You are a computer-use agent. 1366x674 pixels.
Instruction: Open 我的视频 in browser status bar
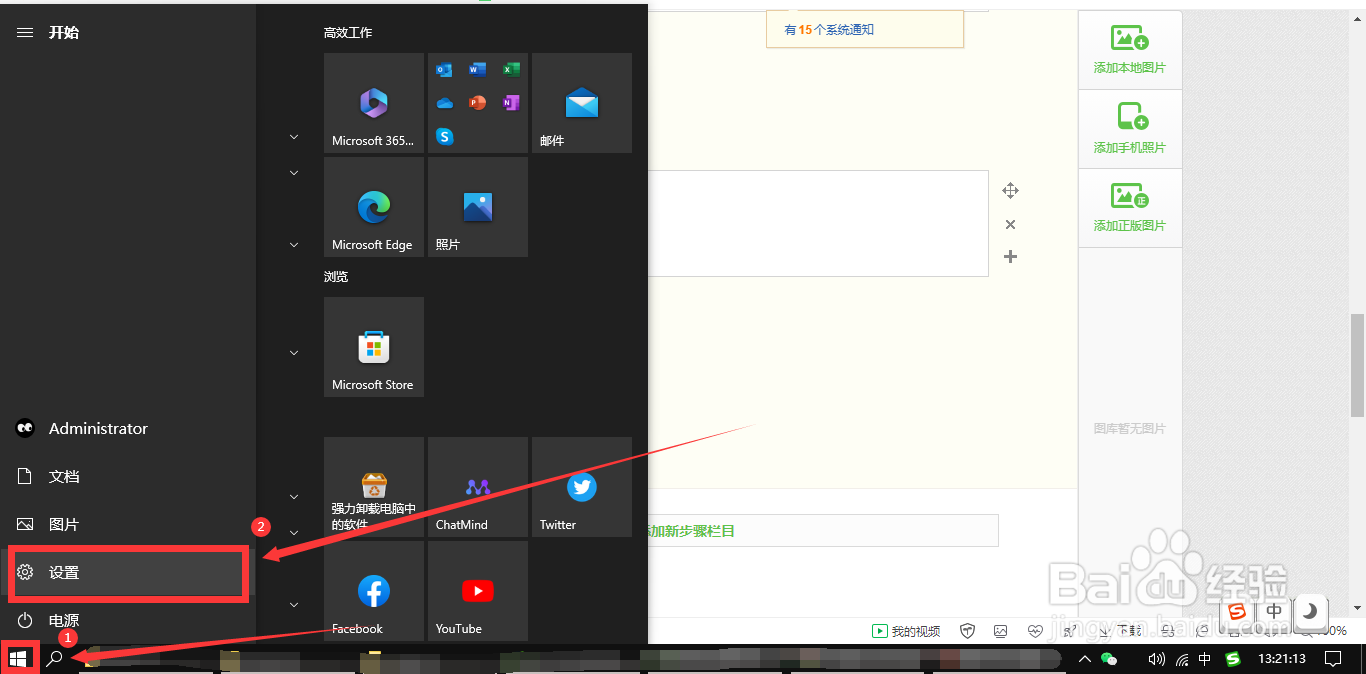point(907,631)
